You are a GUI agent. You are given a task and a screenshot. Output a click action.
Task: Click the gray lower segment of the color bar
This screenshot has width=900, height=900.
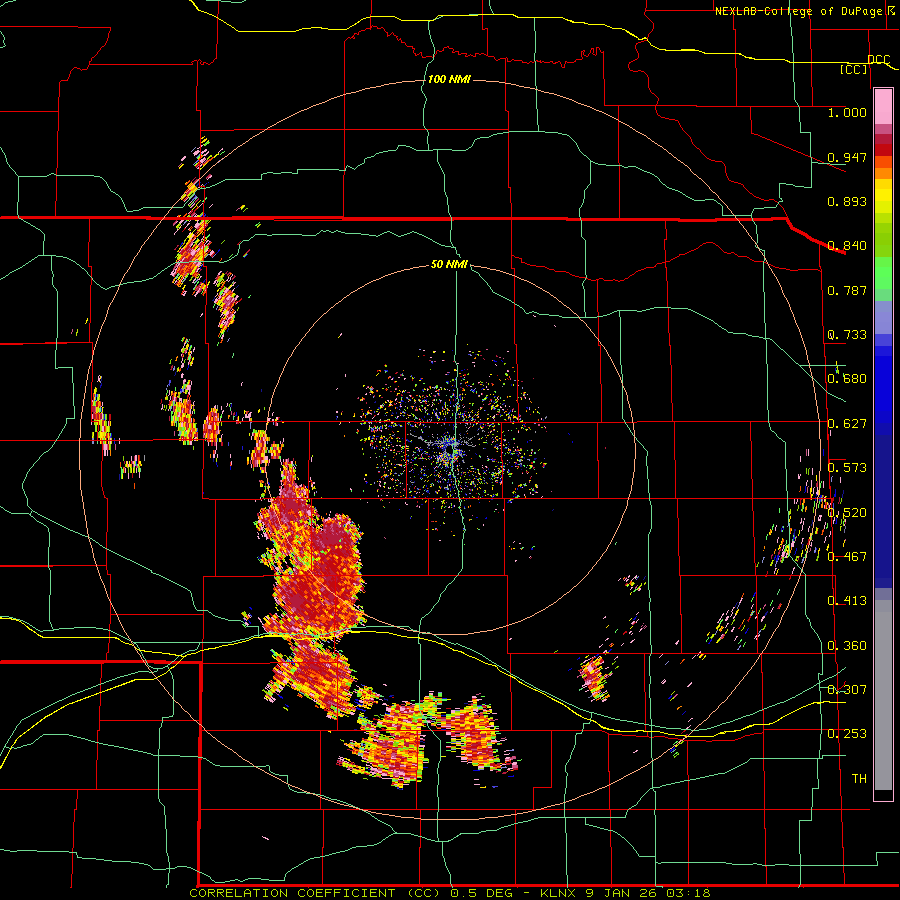tap(883, 695)
